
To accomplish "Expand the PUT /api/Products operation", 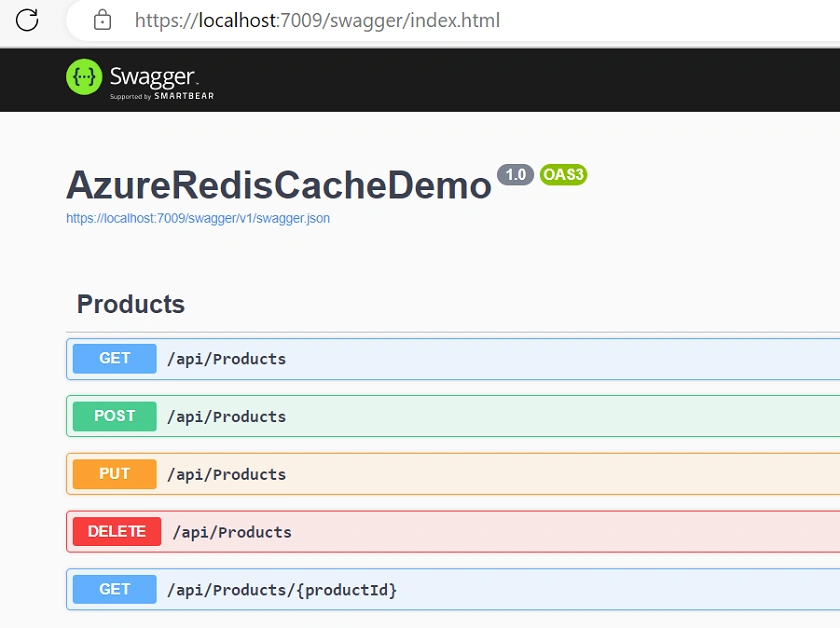I will [453, 474].
